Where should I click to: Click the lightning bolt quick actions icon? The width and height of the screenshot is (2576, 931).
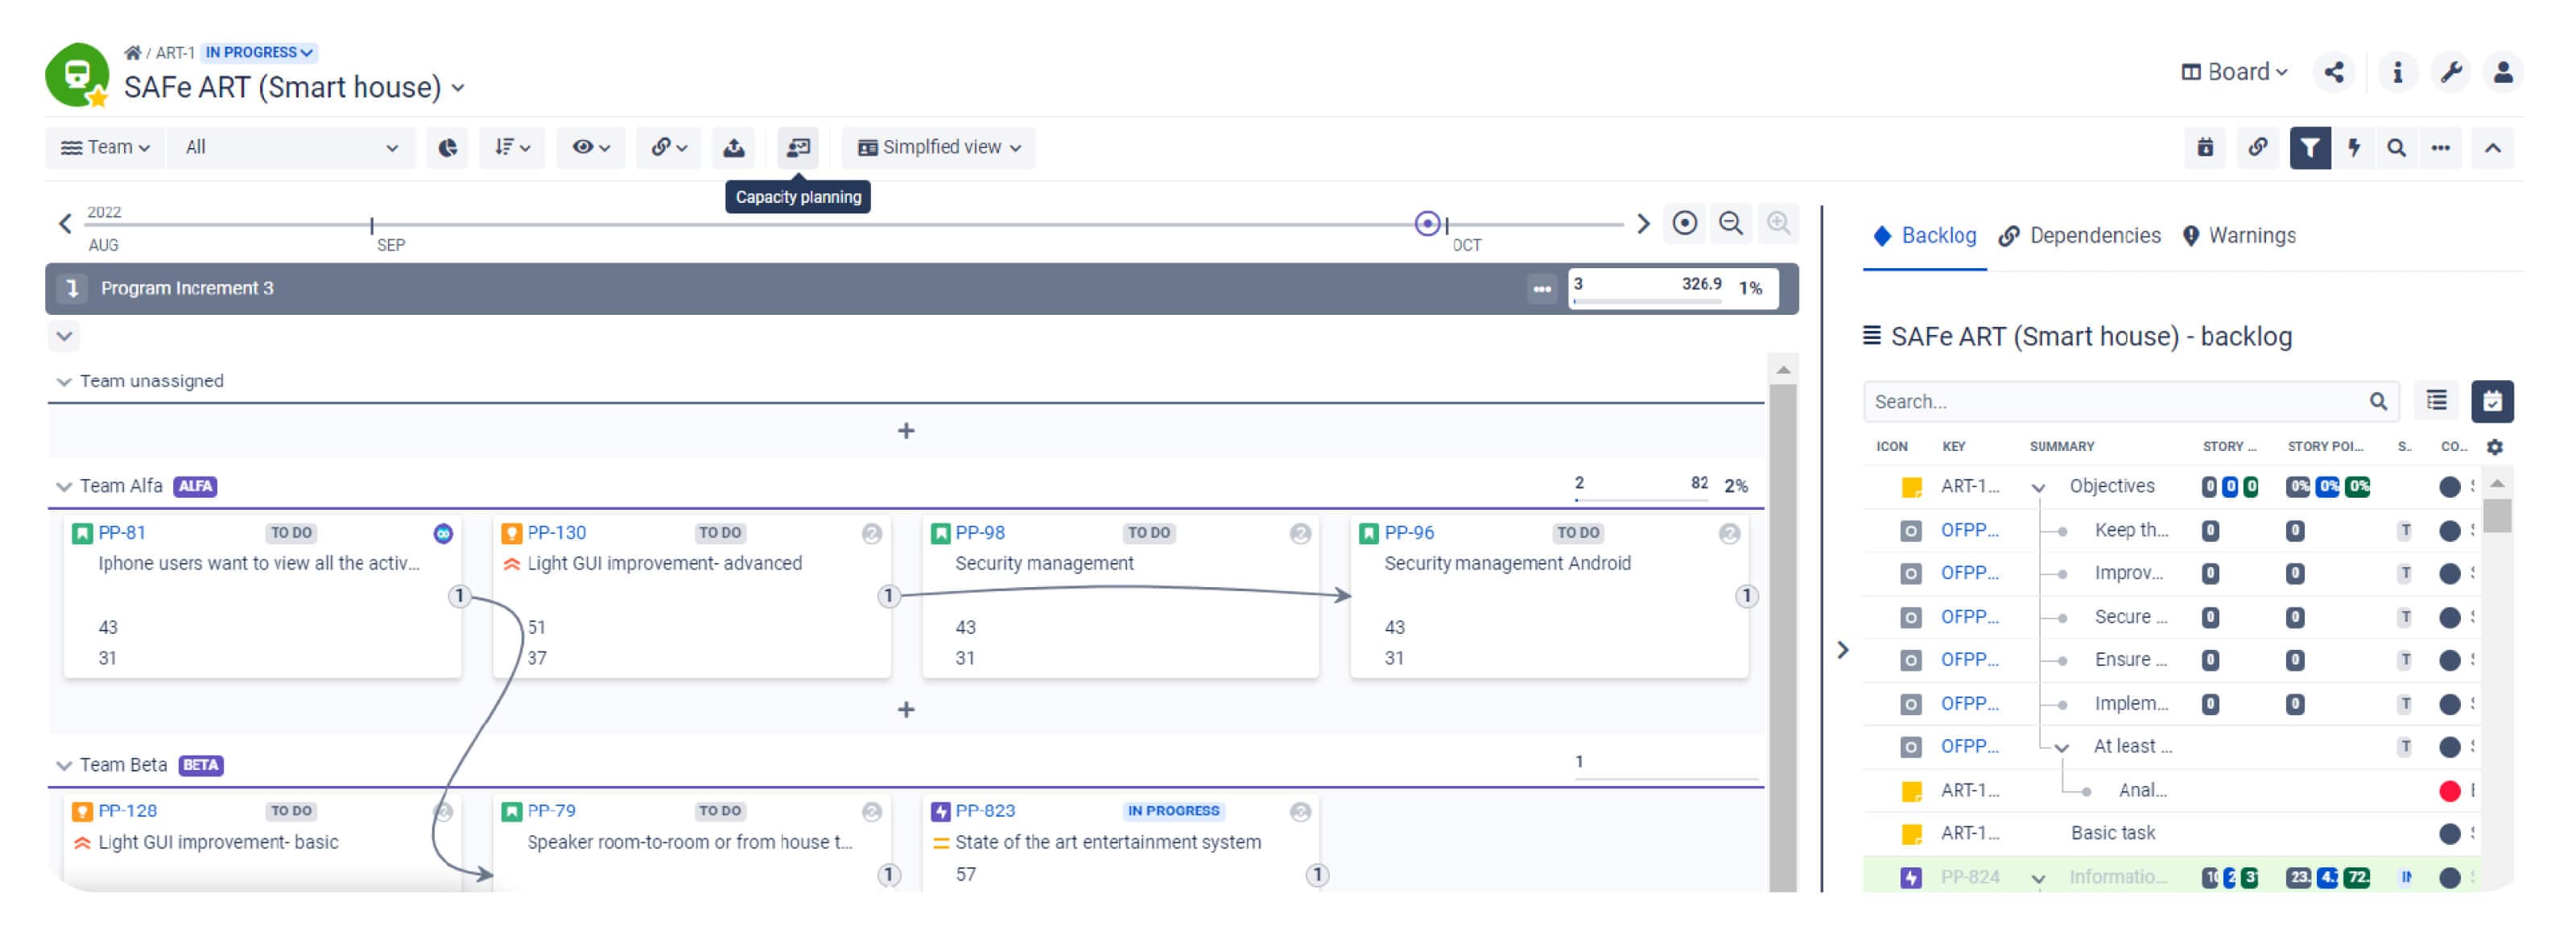2354,148
